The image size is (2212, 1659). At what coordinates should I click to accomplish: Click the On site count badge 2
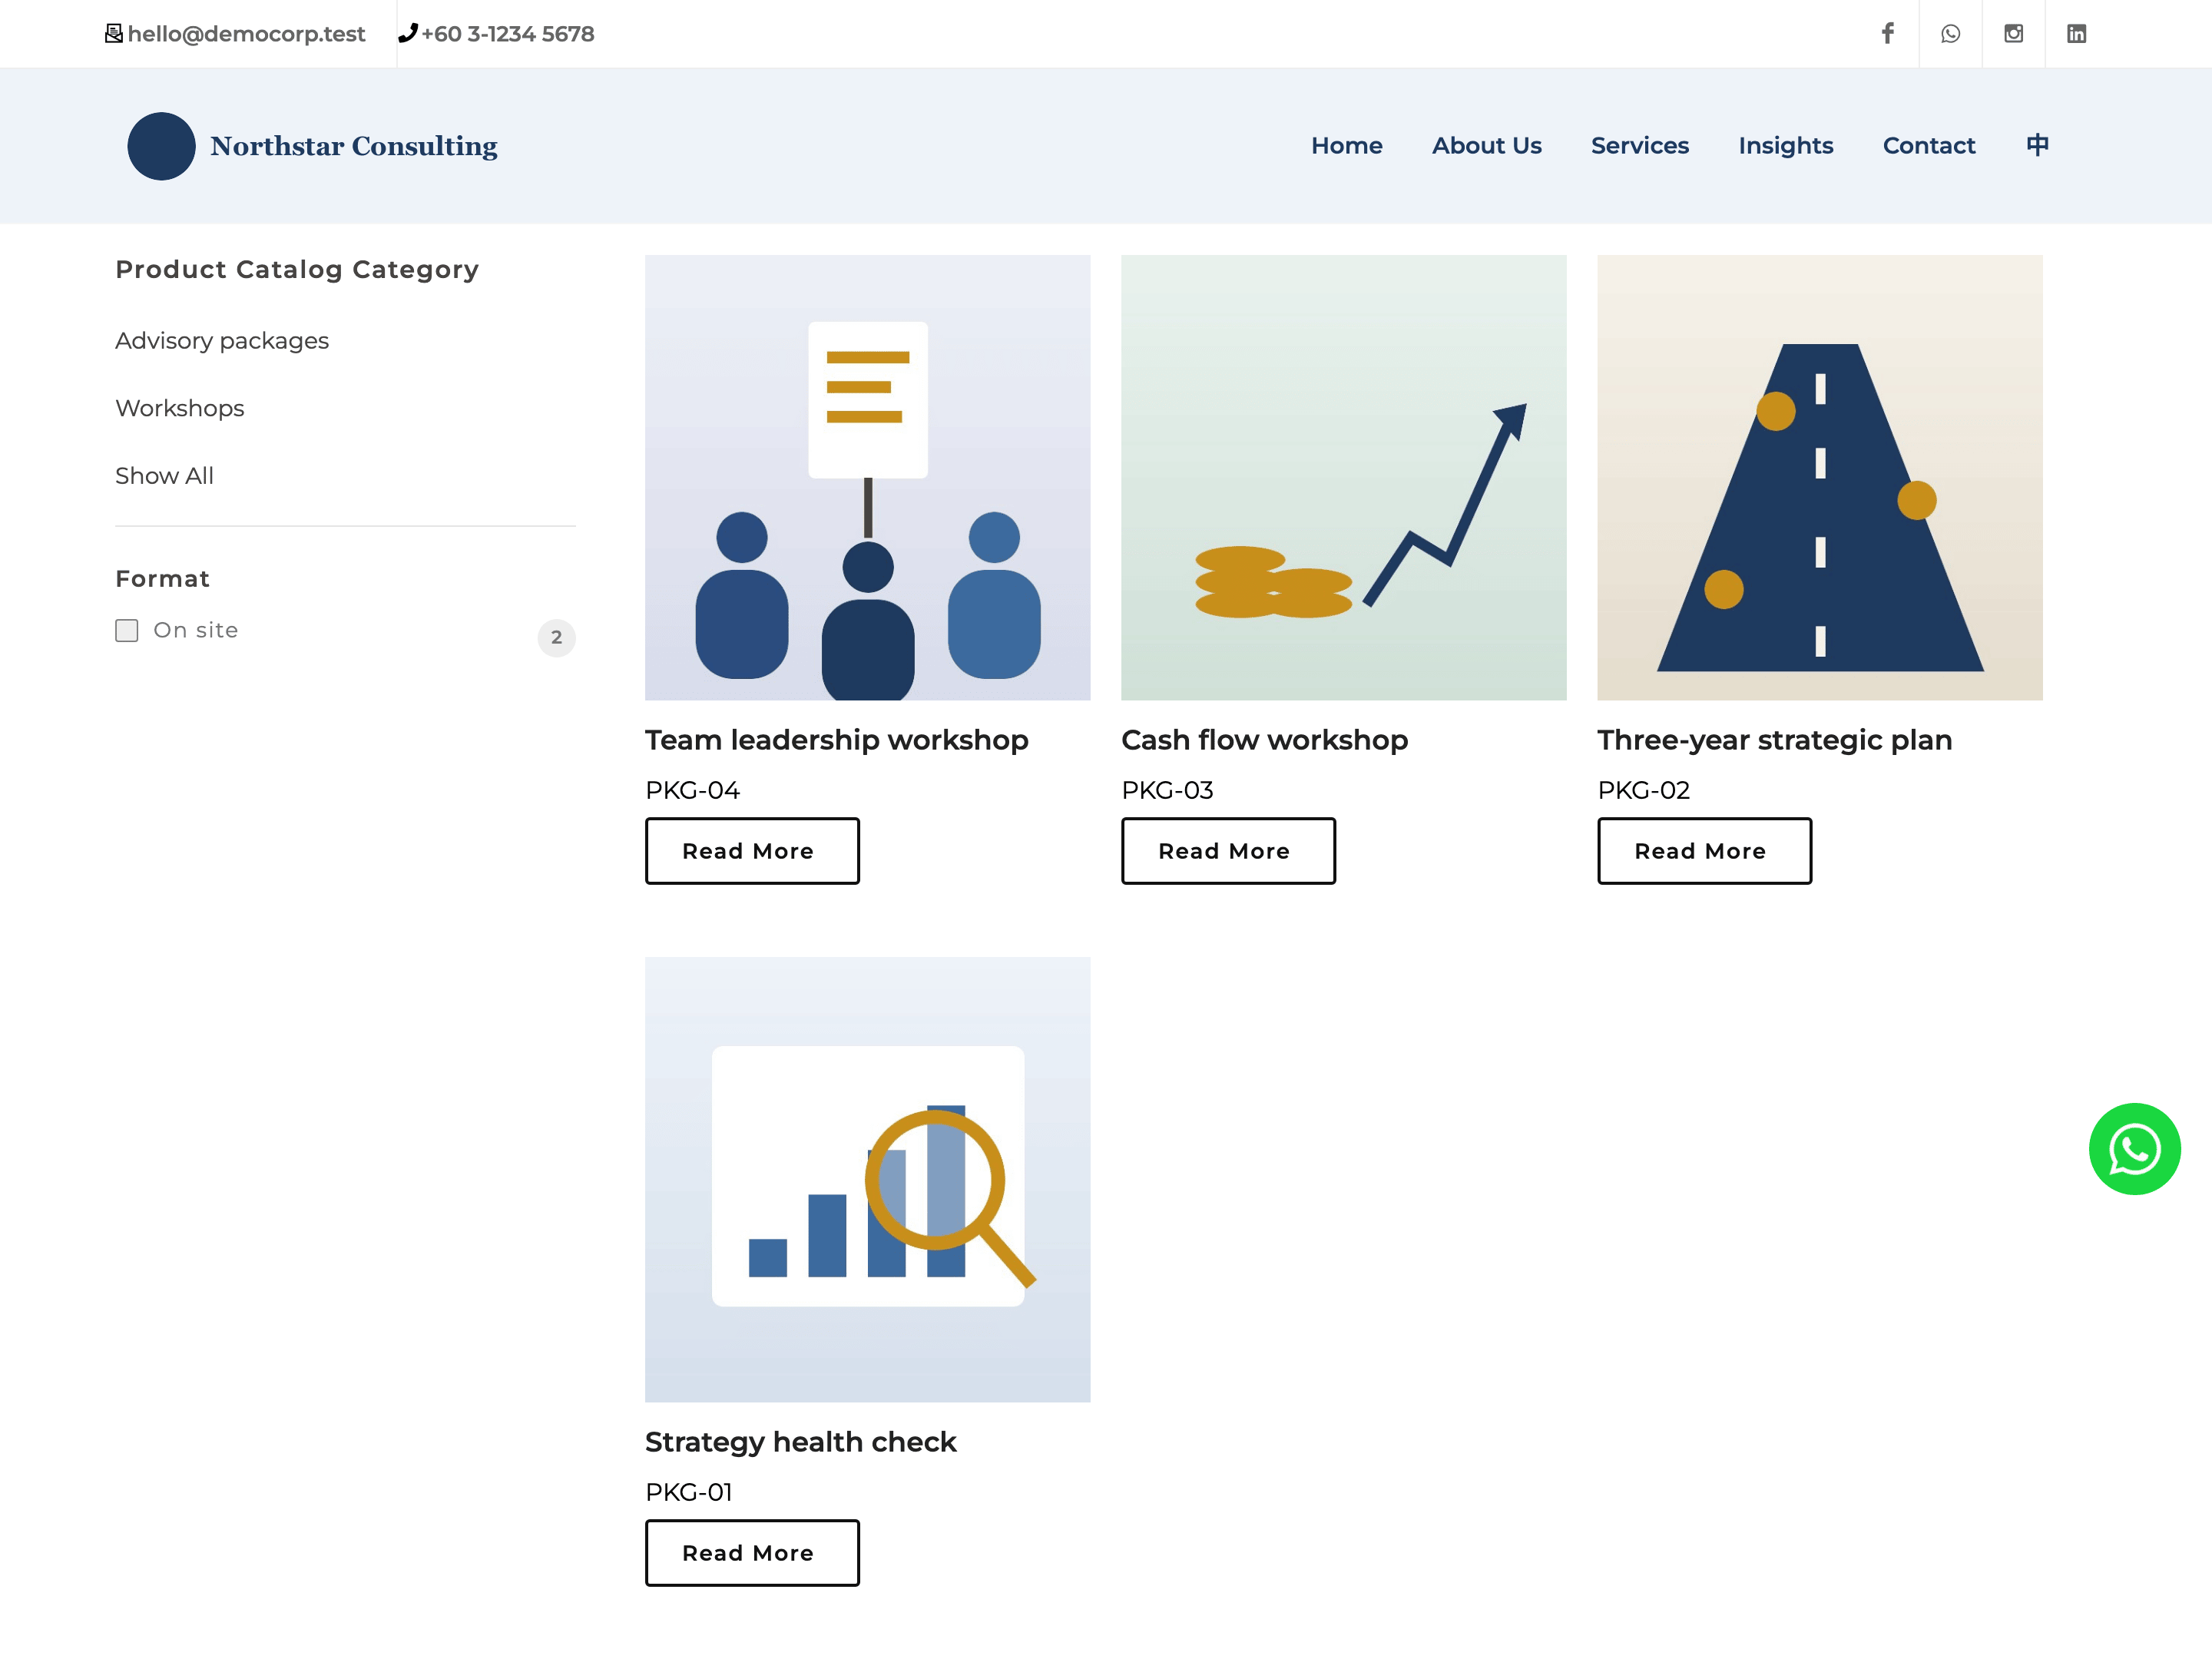tap(556, 638)
